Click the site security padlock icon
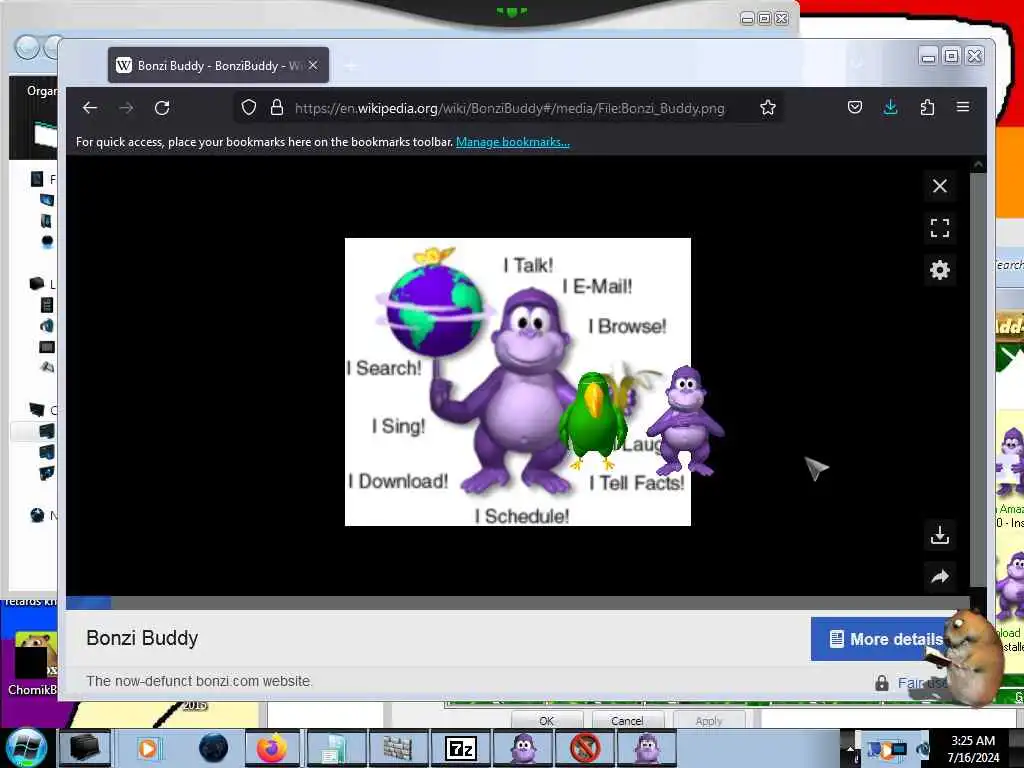1024x768 pixels. point(277,108)
